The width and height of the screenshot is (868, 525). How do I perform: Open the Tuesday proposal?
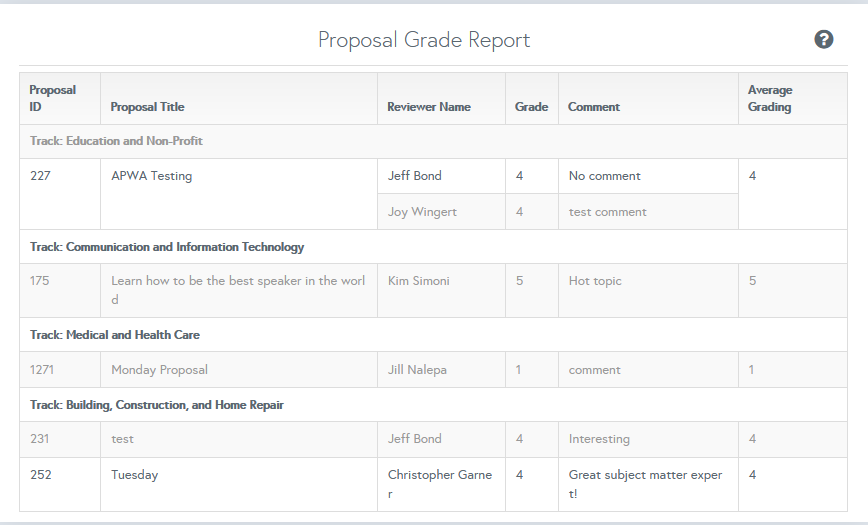[134, 475]
